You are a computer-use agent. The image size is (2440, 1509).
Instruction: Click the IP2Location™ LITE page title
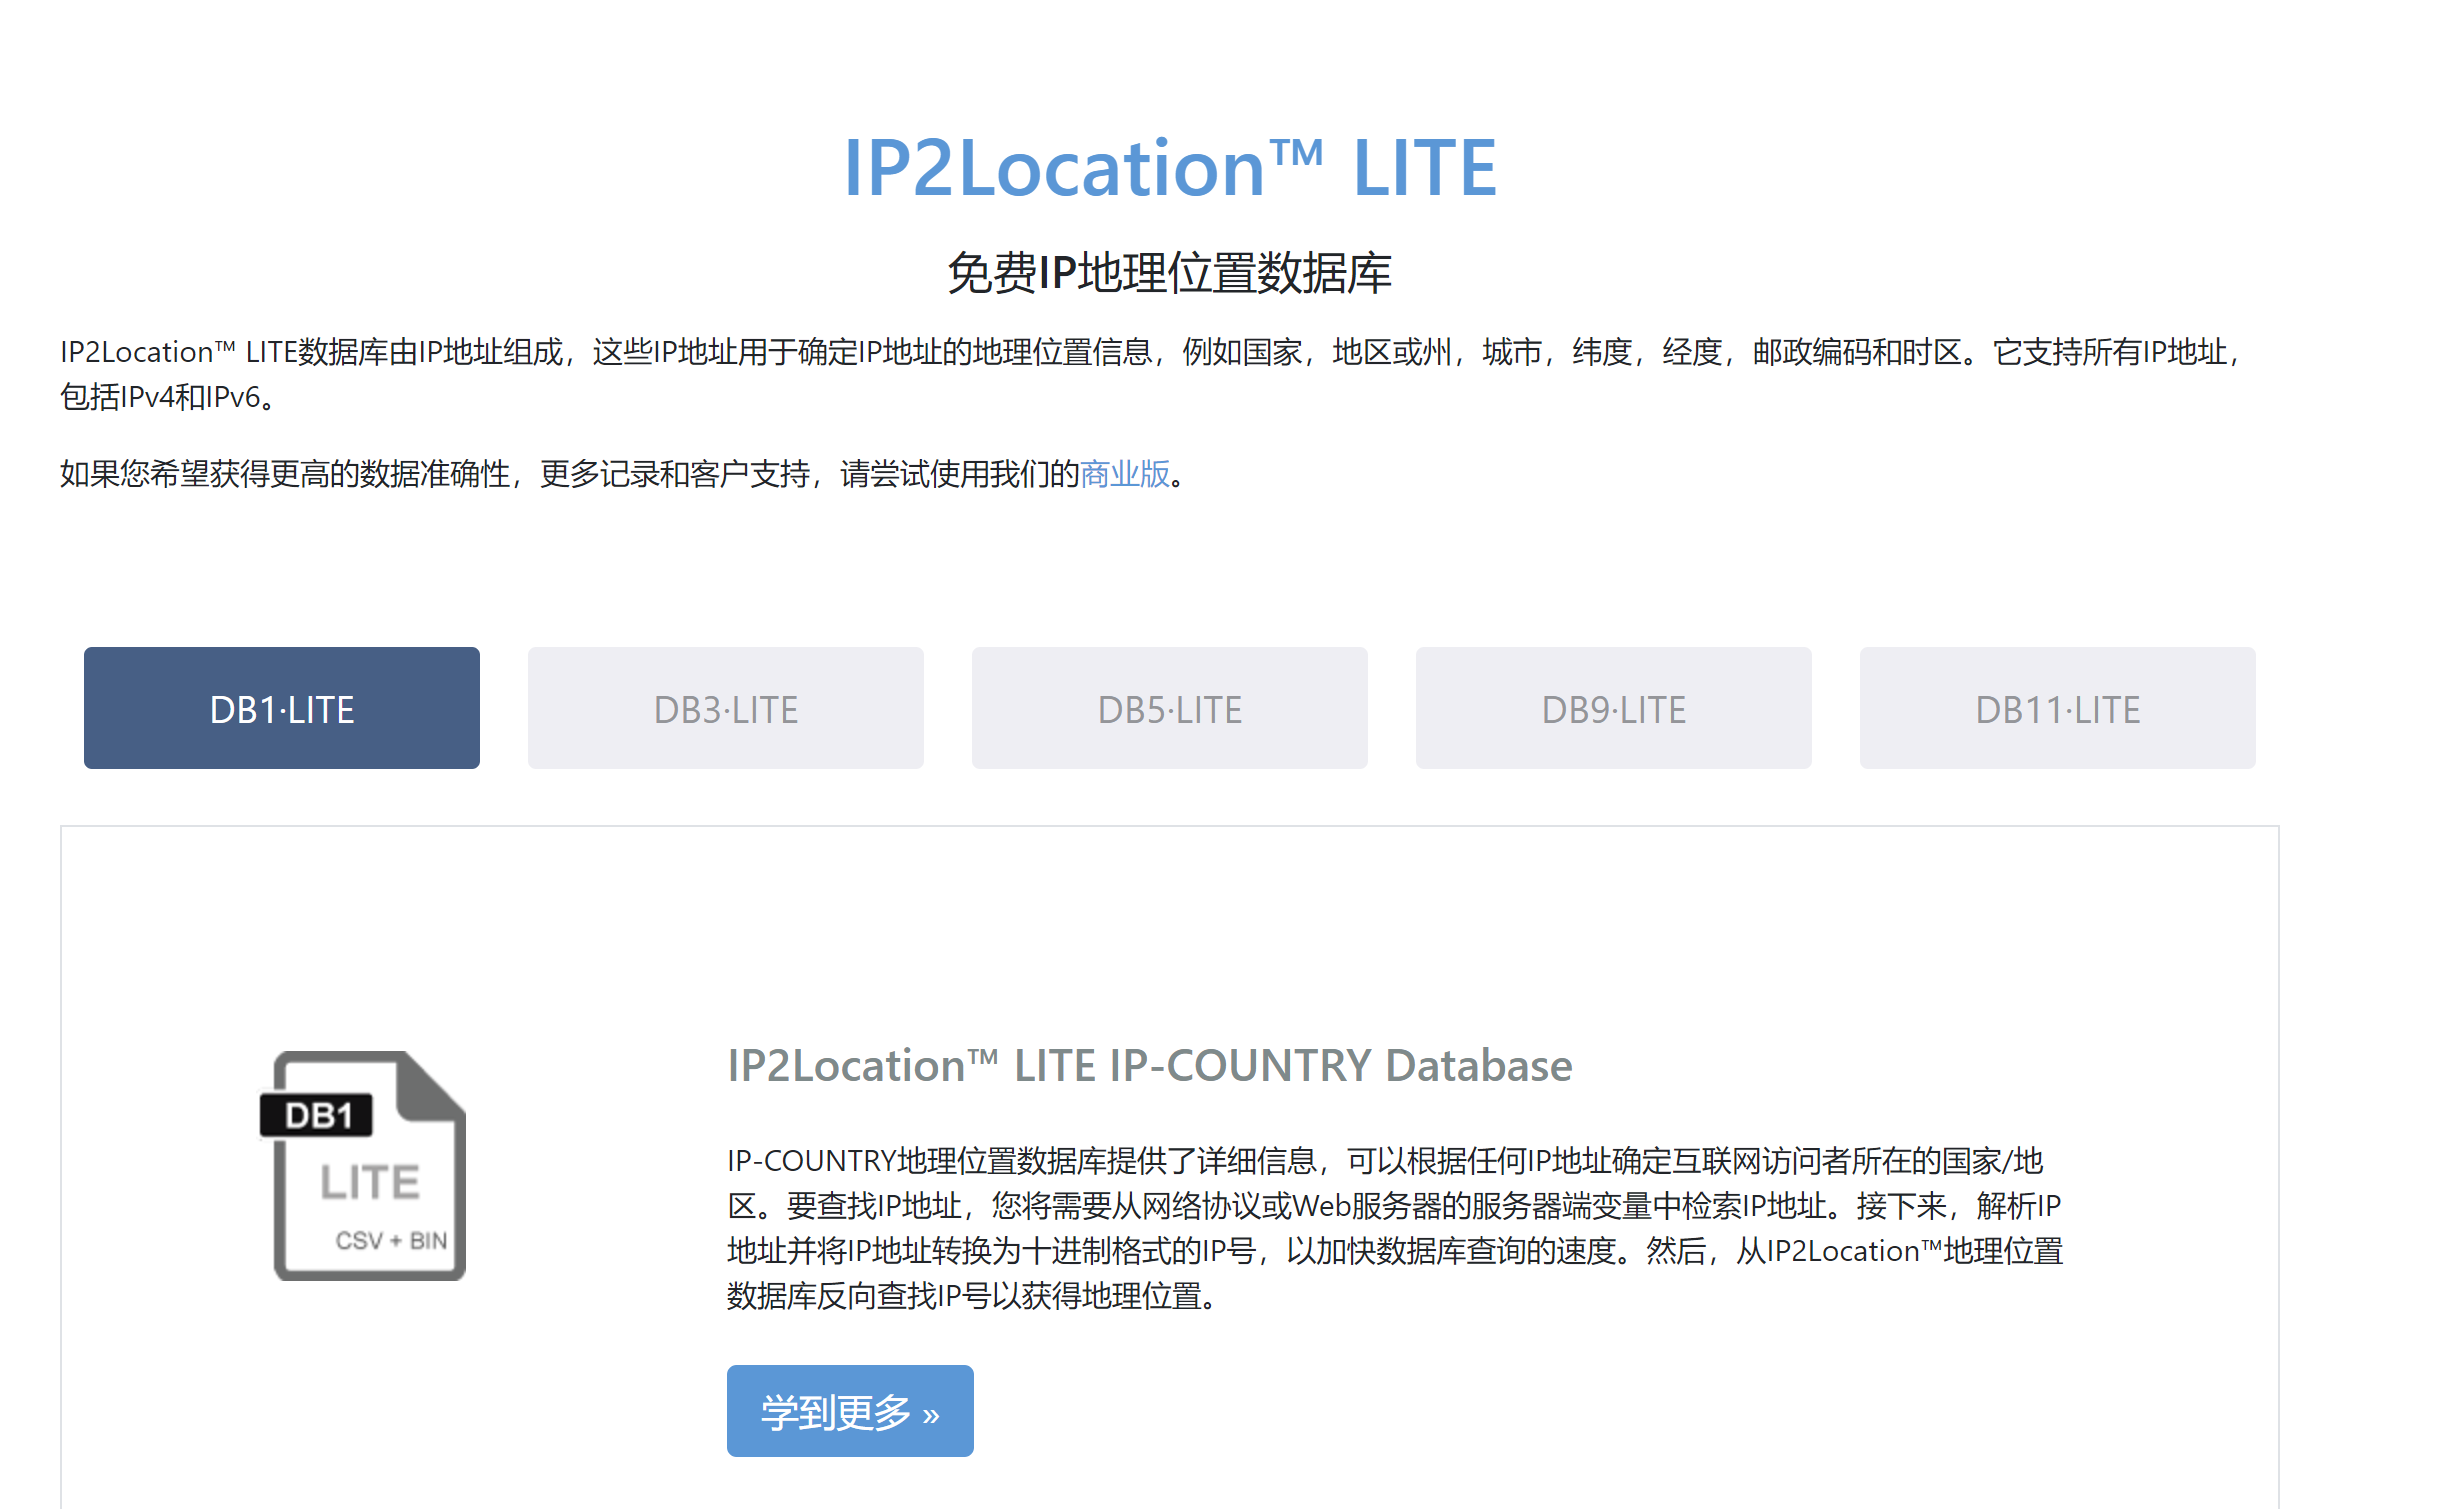(1170, 168)
